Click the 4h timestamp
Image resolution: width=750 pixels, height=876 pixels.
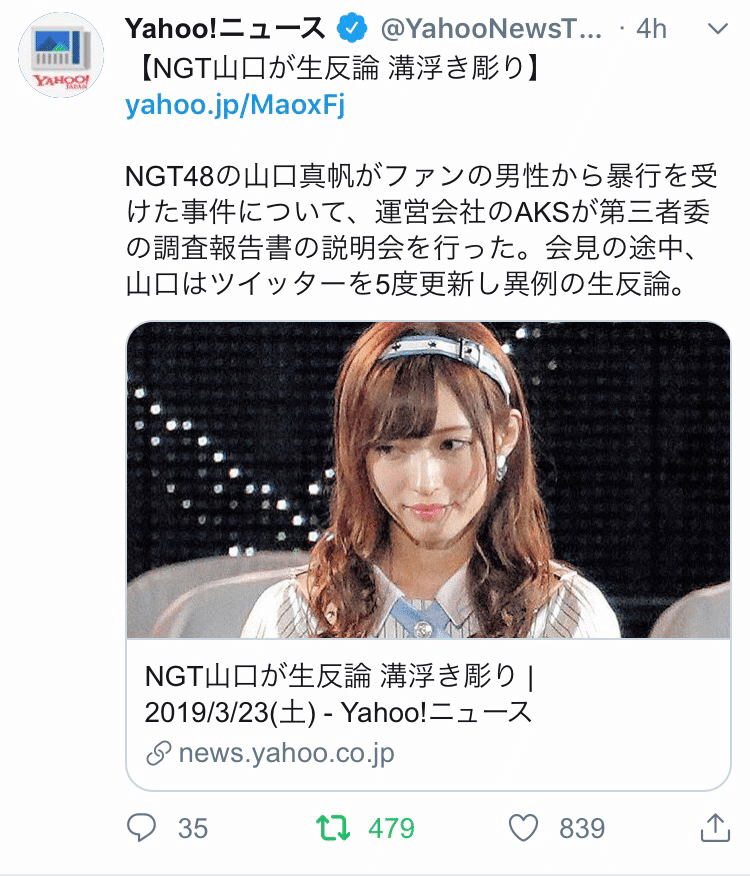click(x=652, y=28)
